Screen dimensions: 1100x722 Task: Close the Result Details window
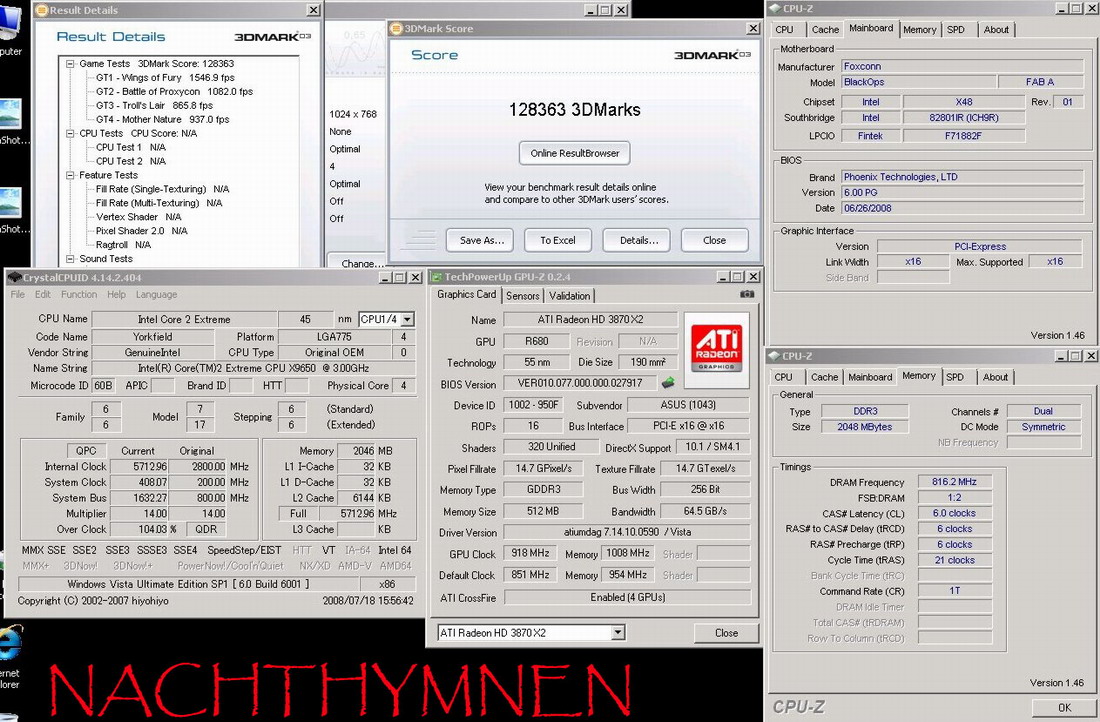coord(314,10)
